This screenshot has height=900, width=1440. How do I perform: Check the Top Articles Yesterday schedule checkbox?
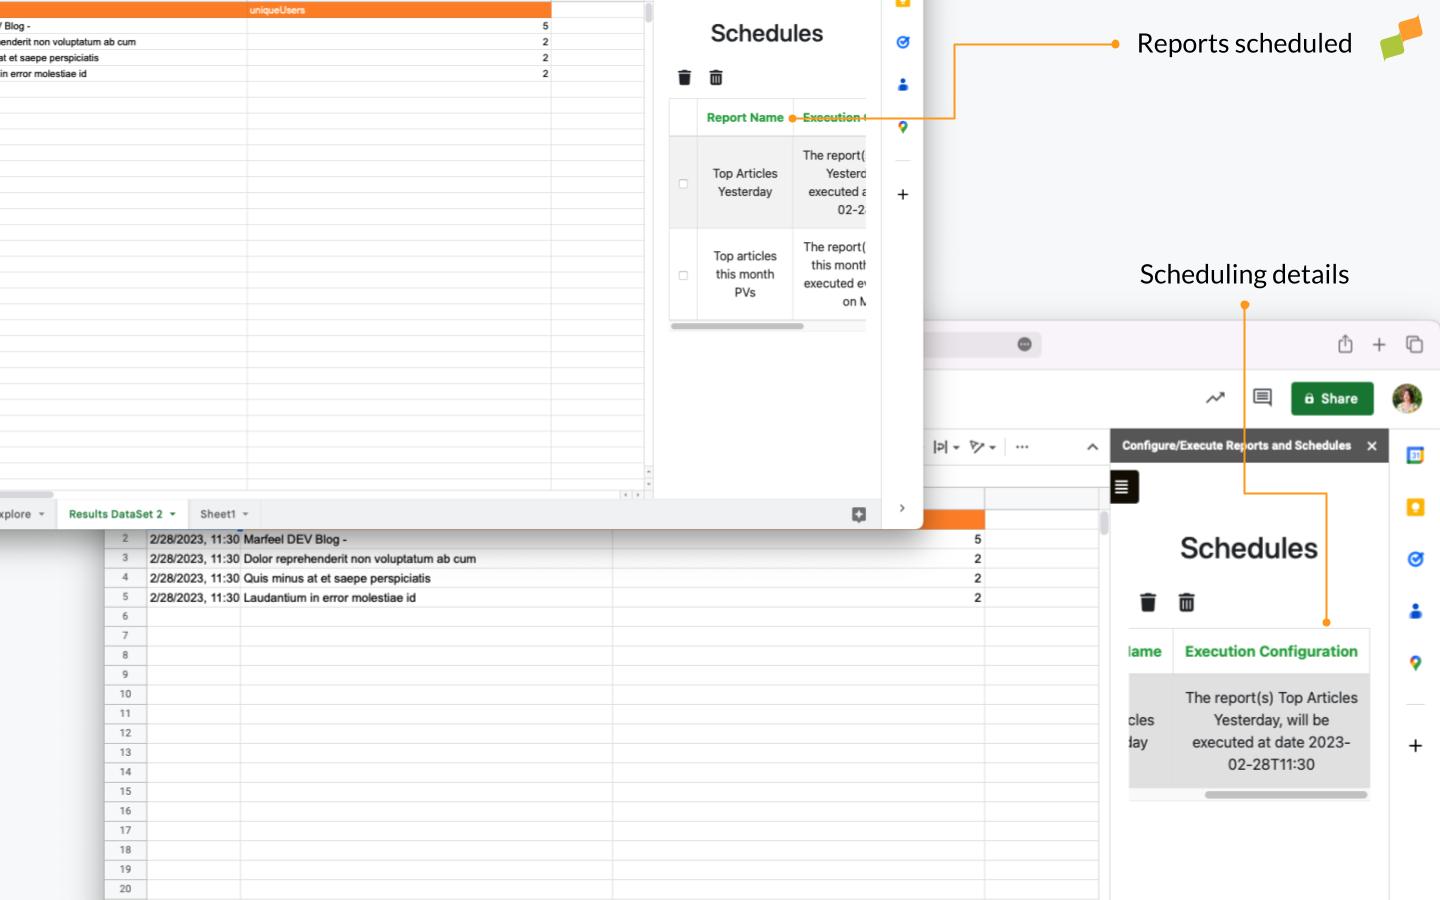pyautogui.click(x=683, y=183)
